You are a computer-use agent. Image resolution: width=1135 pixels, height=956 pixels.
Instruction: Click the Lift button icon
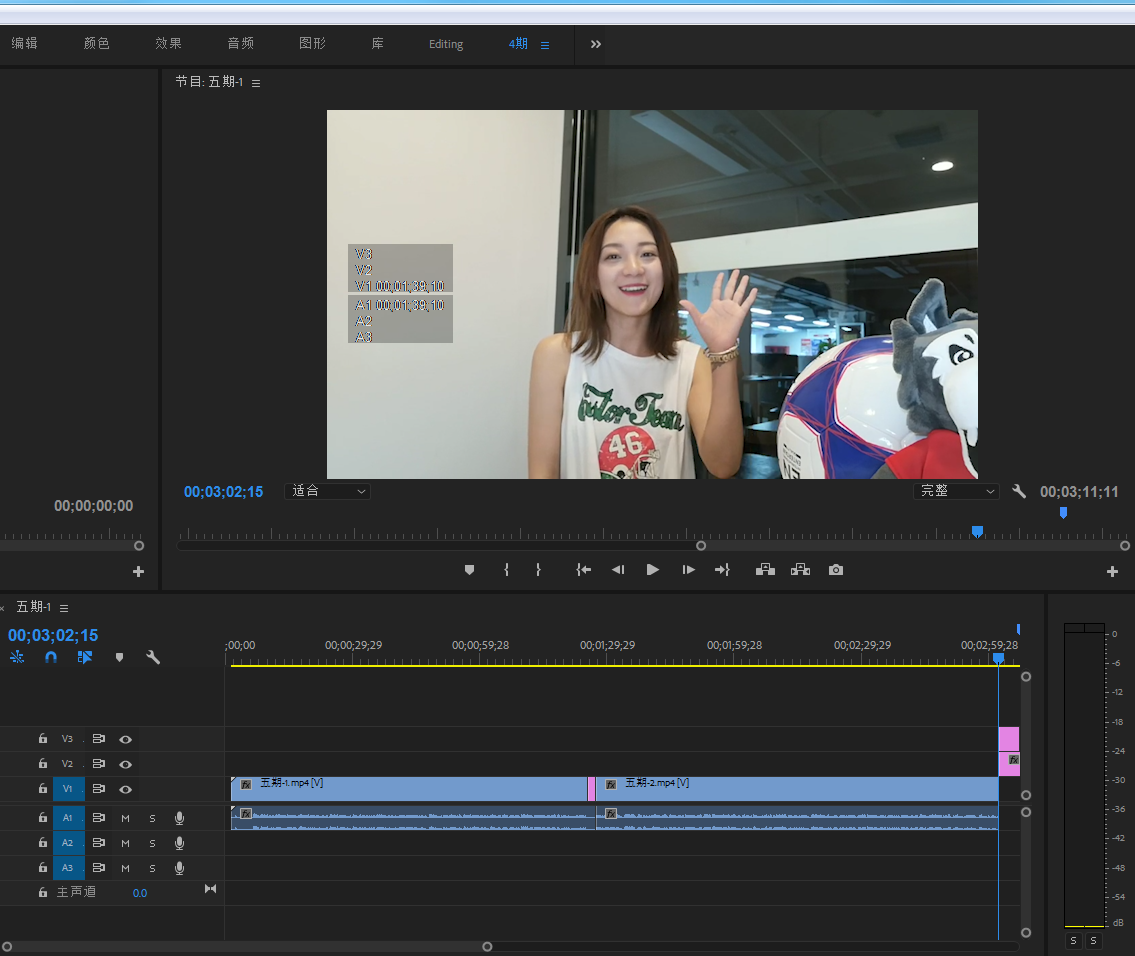(766, 570)
